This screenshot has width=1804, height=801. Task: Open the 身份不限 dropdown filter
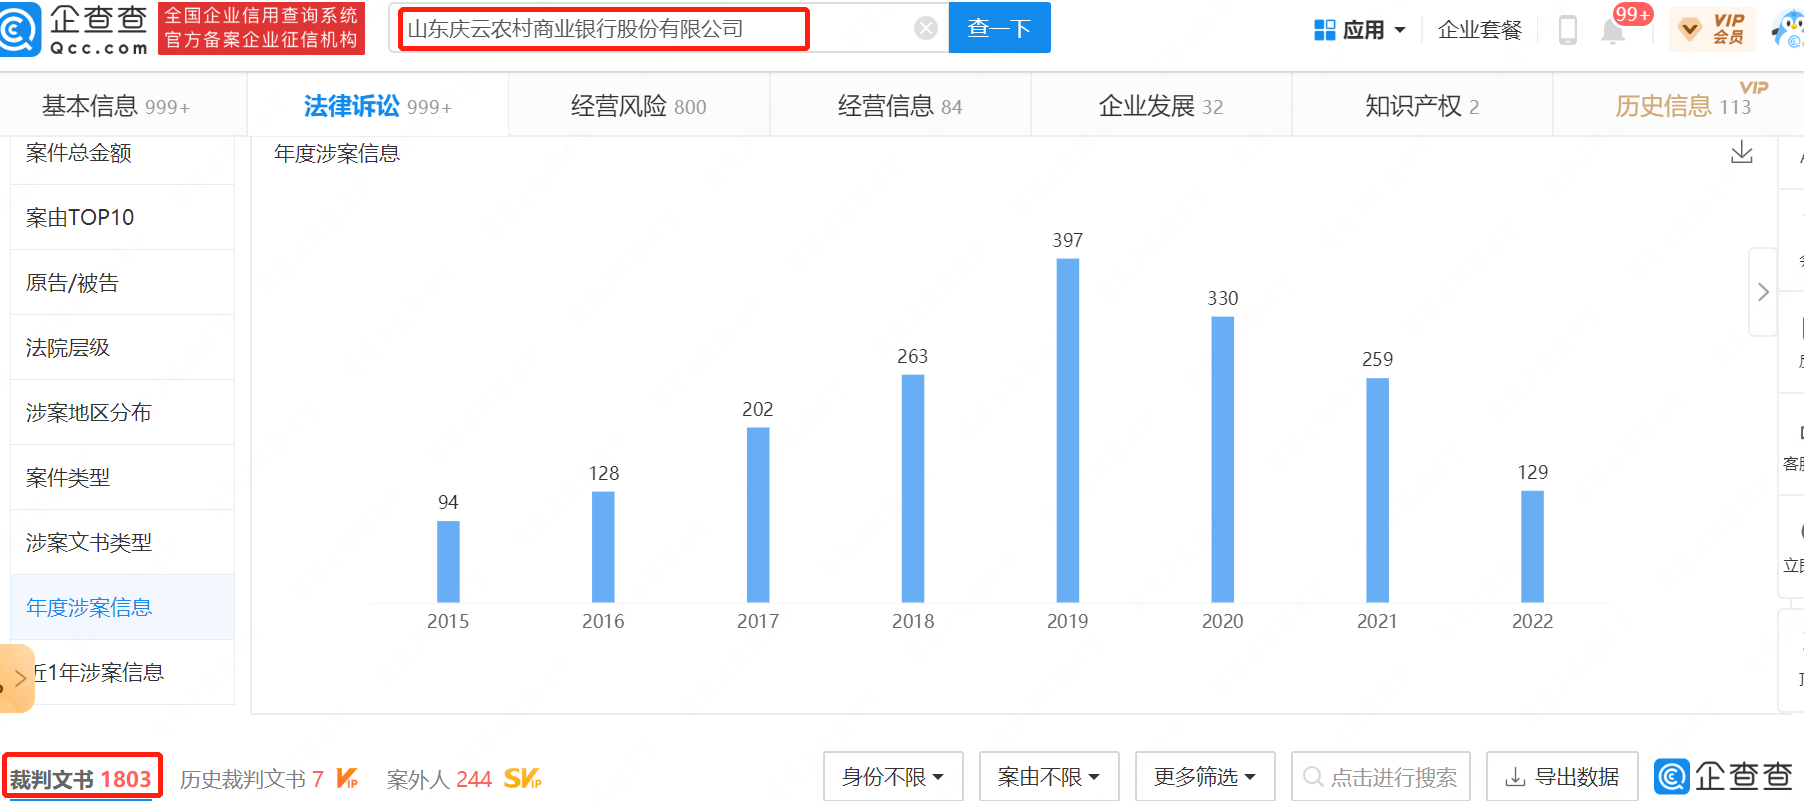point(893,776)
